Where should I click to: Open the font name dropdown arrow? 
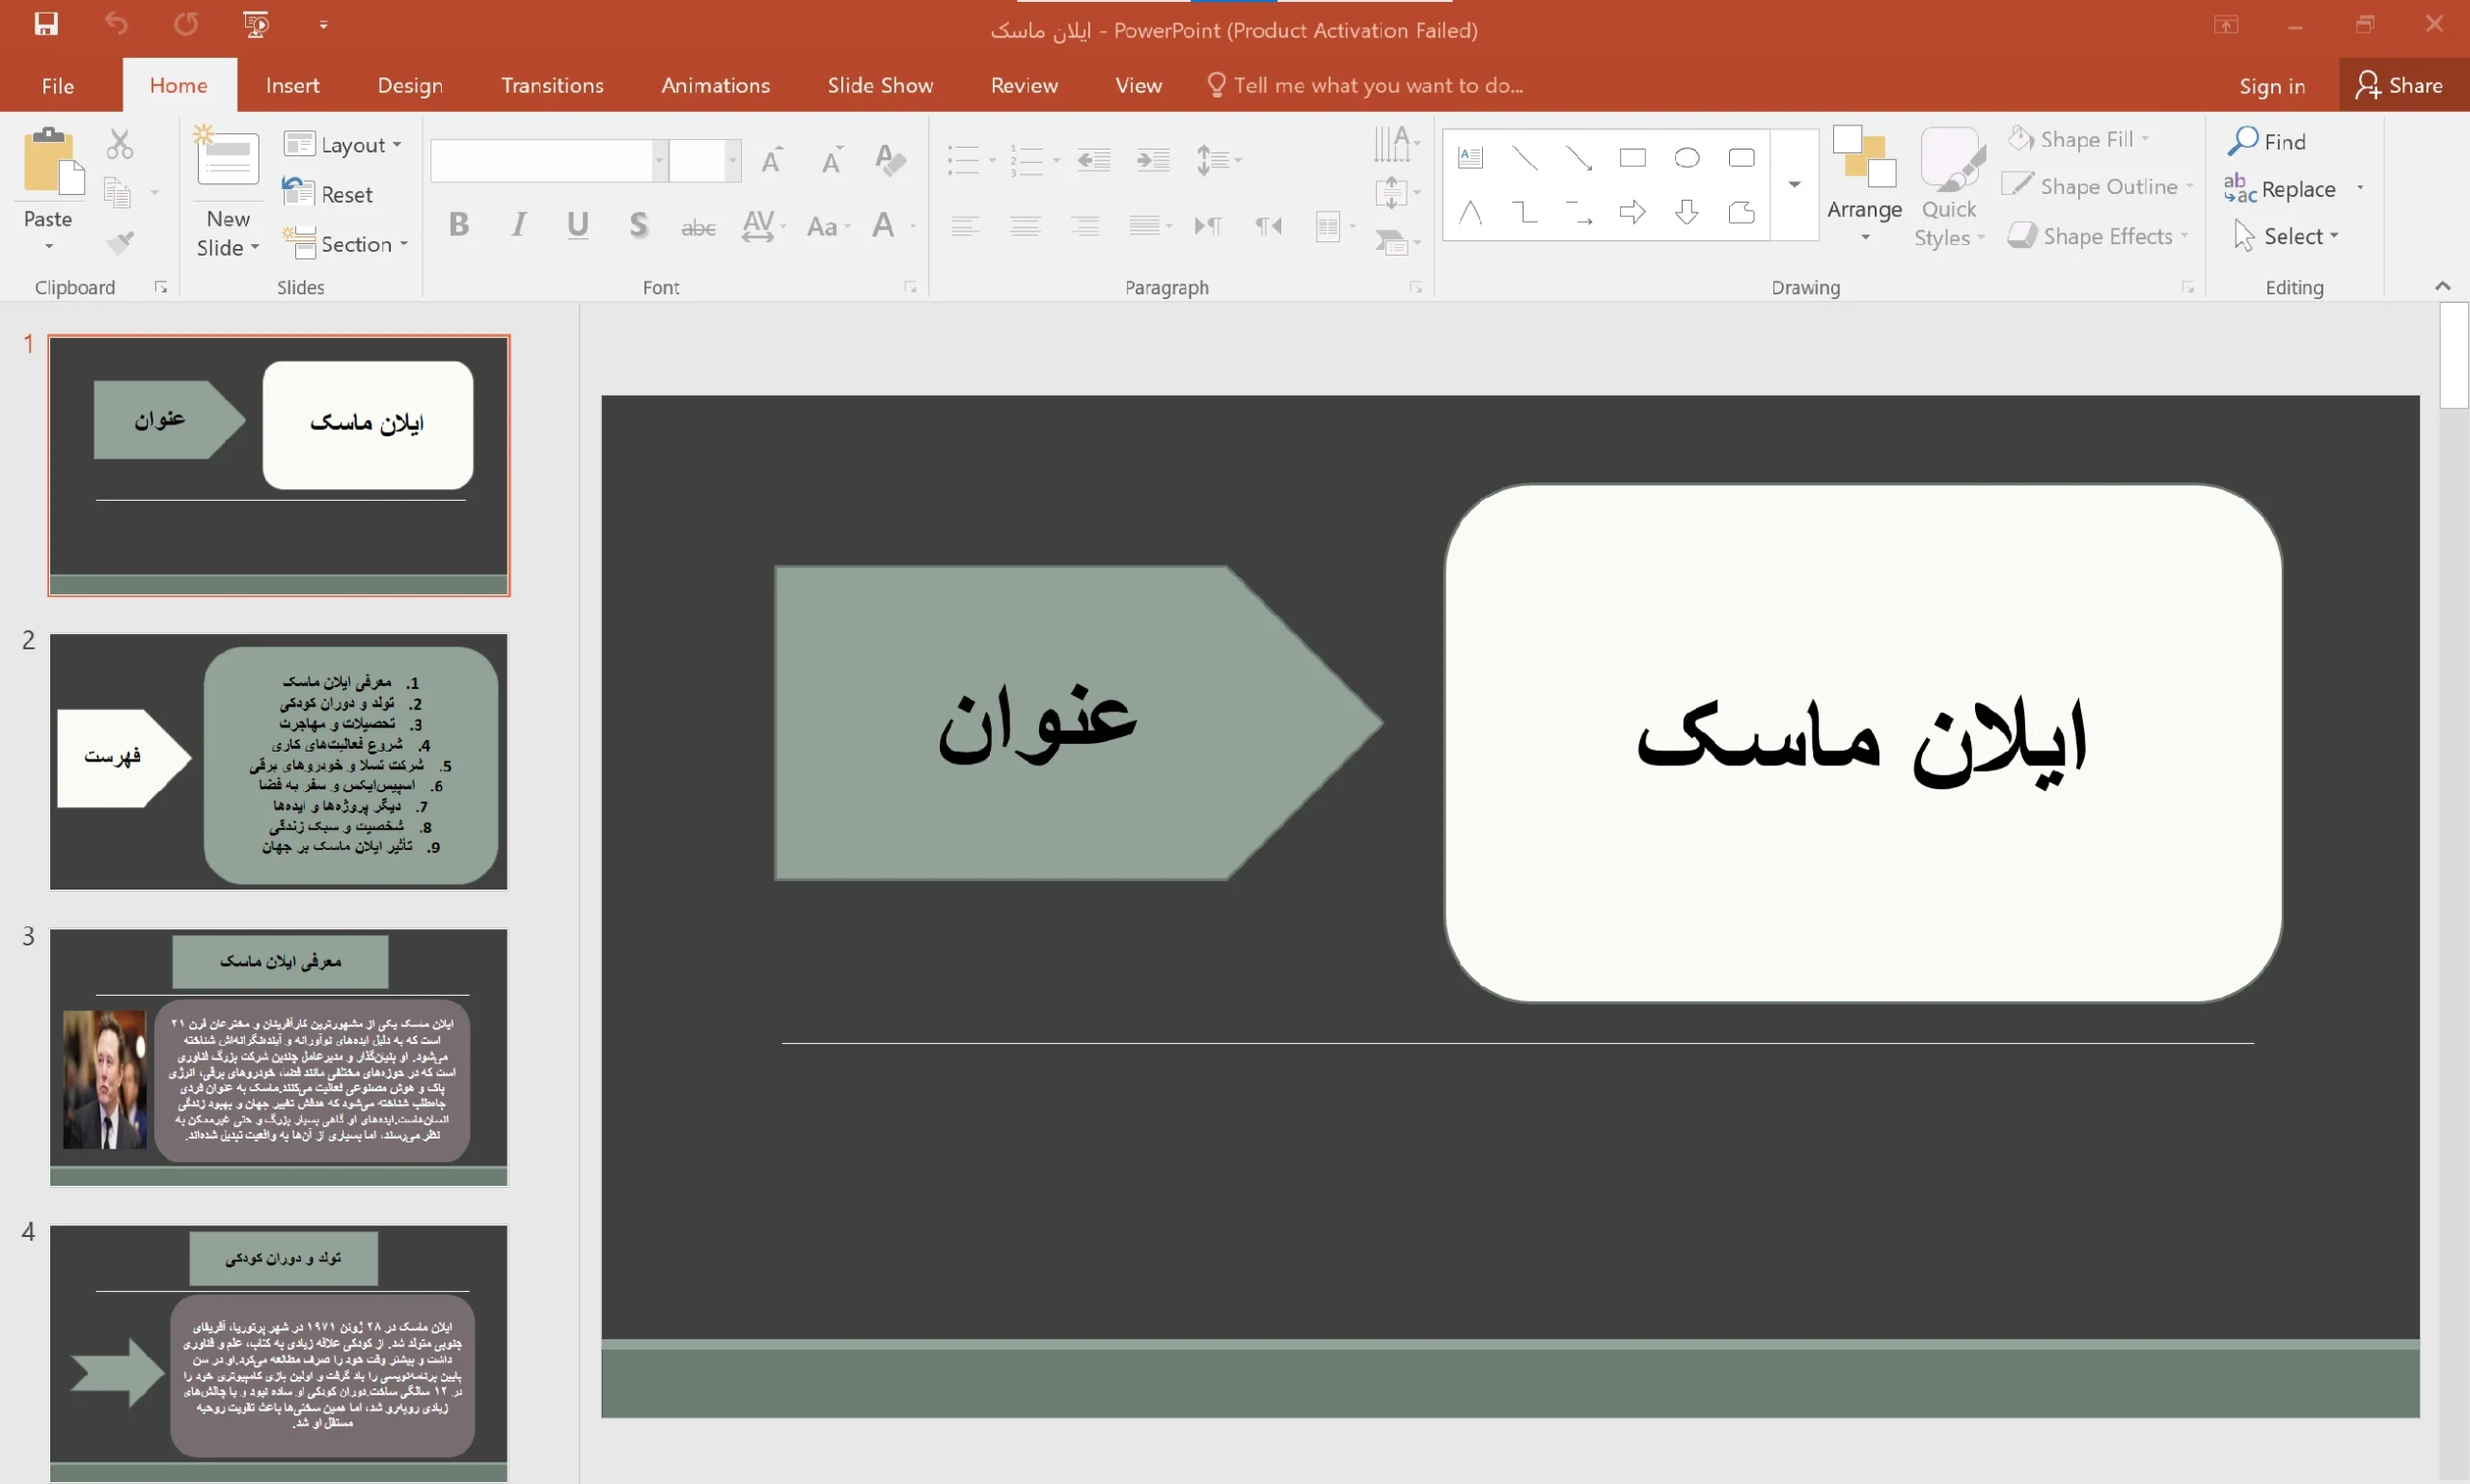tap(660, 160)
